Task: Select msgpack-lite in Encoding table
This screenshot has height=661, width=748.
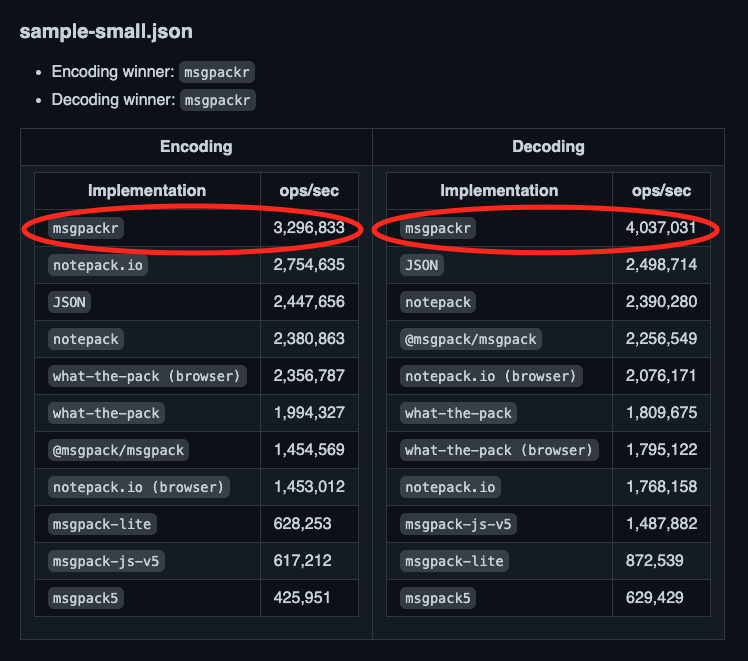Action: 102,524
